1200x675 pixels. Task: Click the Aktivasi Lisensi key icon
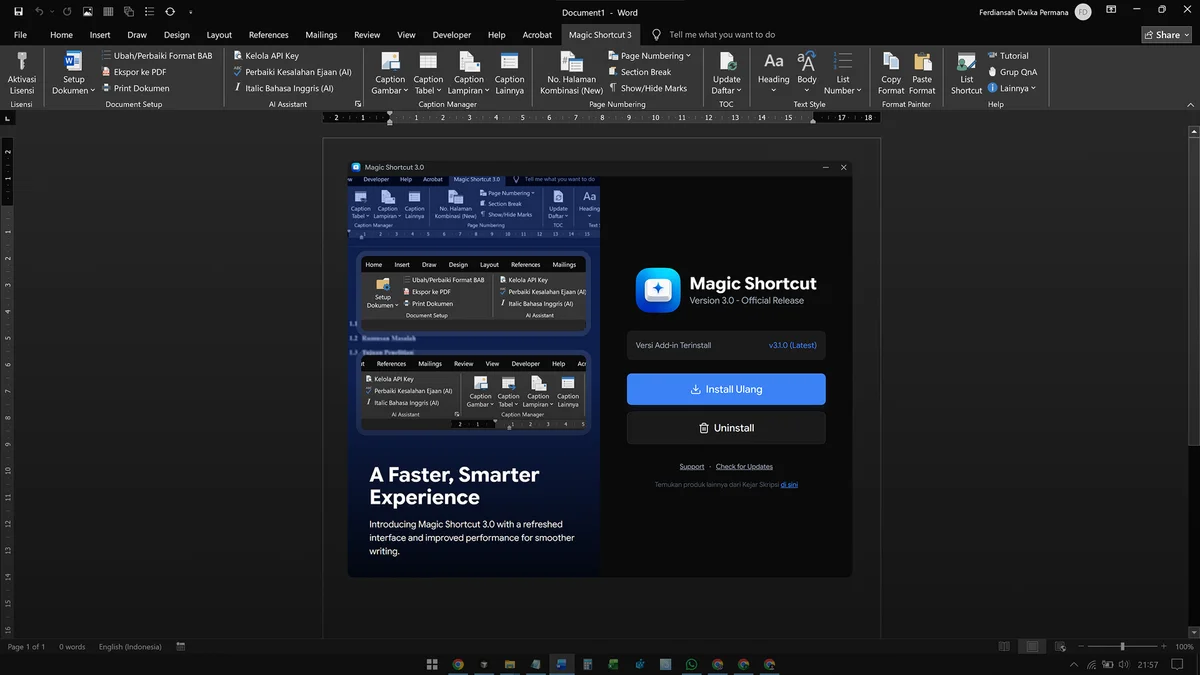point(21,60)
